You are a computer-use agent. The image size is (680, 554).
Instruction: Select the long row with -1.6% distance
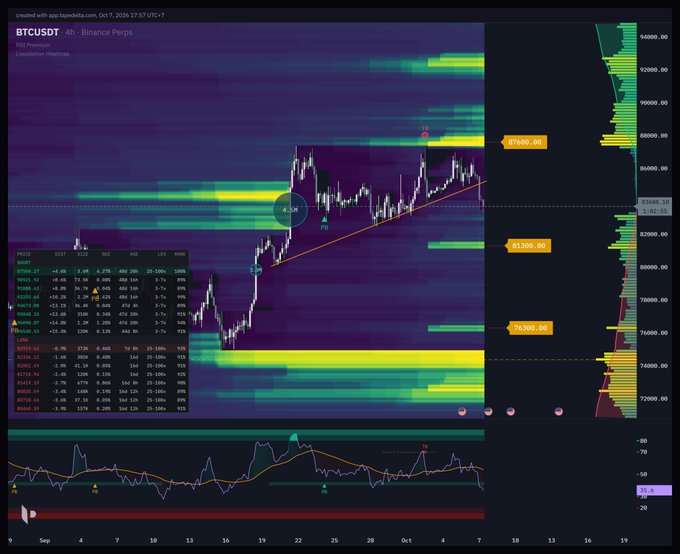click(101, 357)
